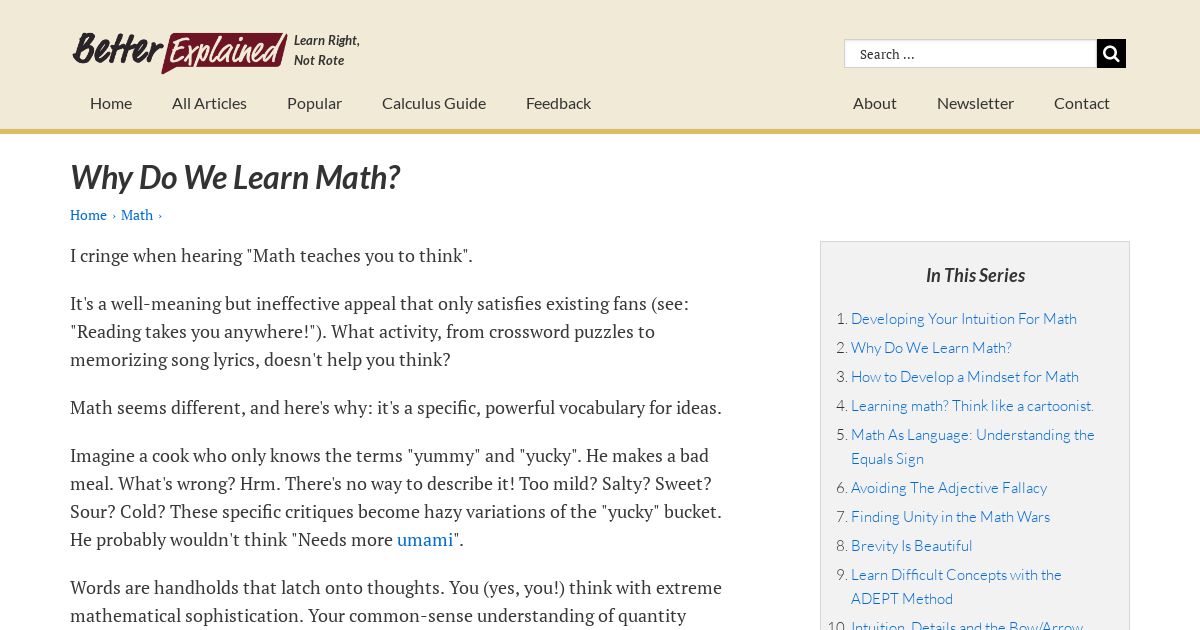Open How to Develop a Mindset for Math
Screen dimensions: 1200x630
(x=965, y=377)
